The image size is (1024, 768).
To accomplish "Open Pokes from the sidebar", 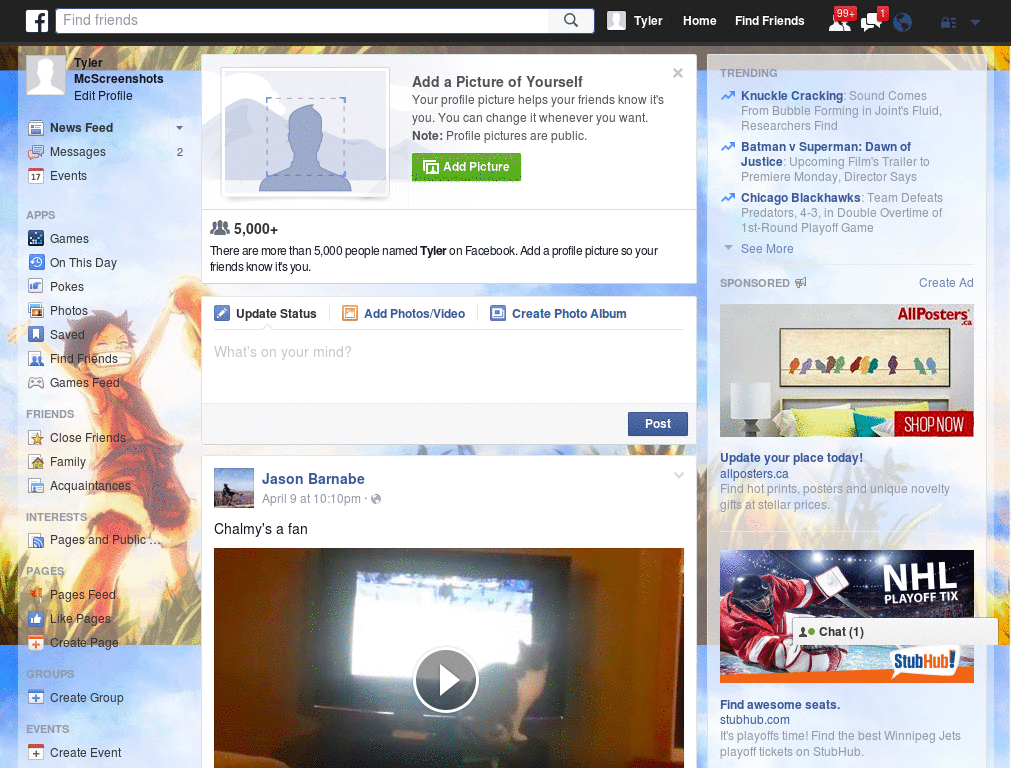I will tap(67, 287).
